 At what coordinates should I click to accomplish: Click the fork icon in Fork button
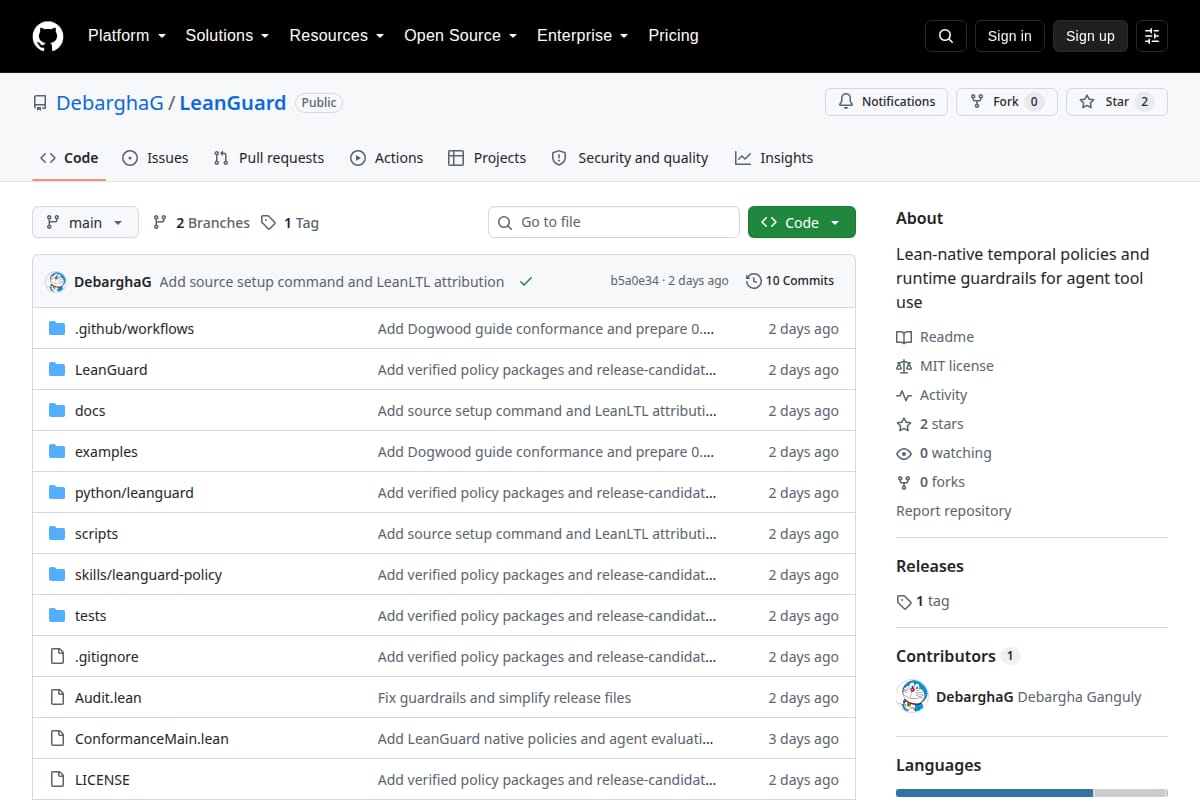(x=977, y=102)
